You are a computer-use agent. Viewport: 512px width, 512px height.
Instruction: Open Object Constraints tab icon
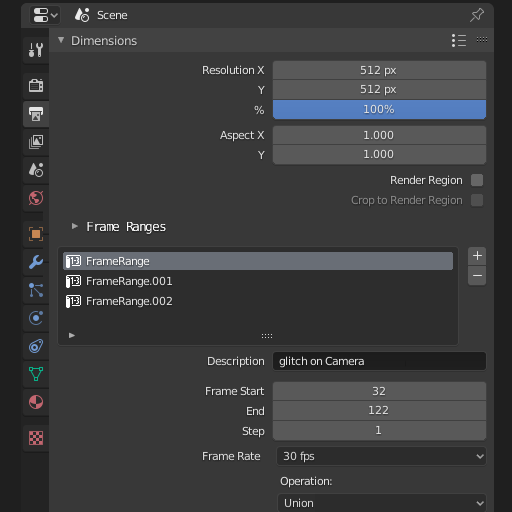coord(36,346)
